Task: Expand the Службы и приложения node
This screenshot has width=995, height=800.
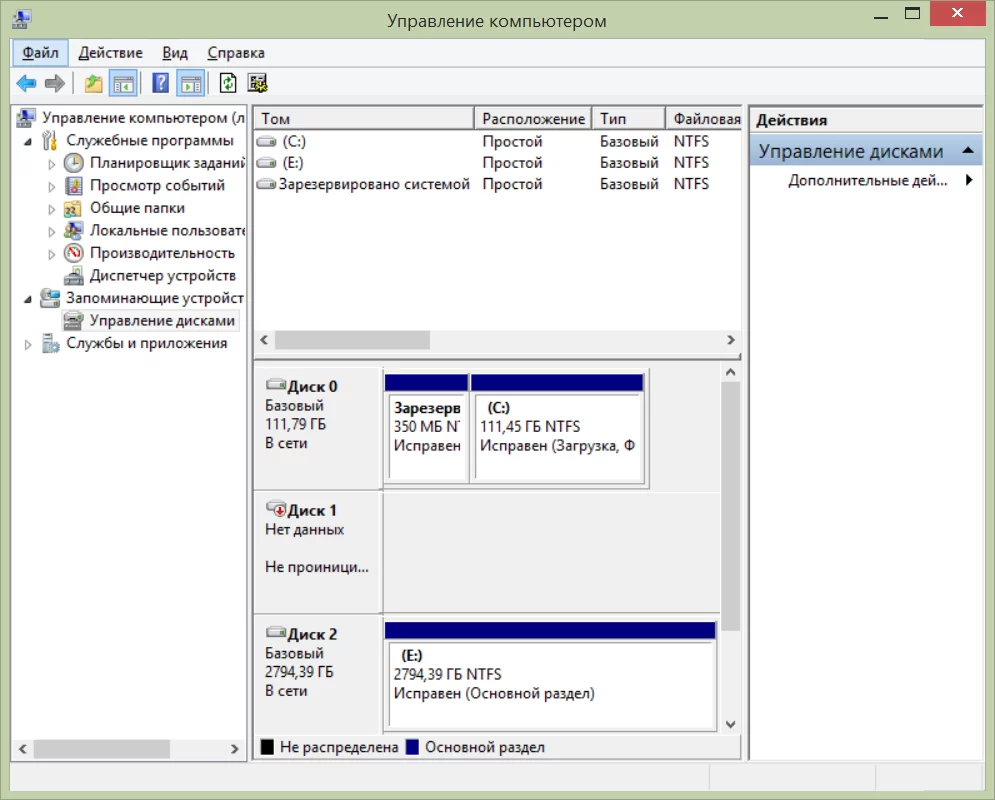Action: (28, 344)
